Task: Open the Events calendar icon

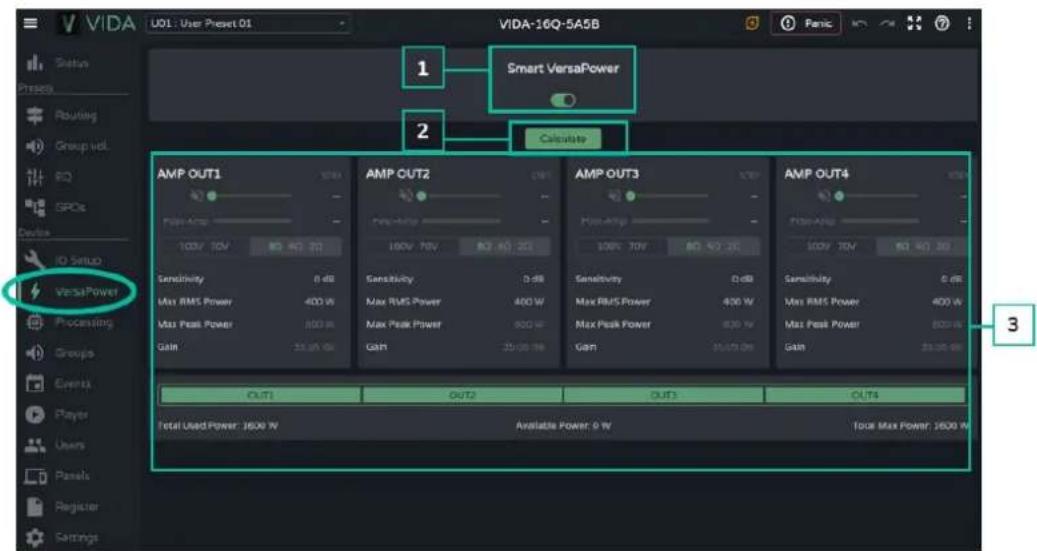Action: point(35,384)
